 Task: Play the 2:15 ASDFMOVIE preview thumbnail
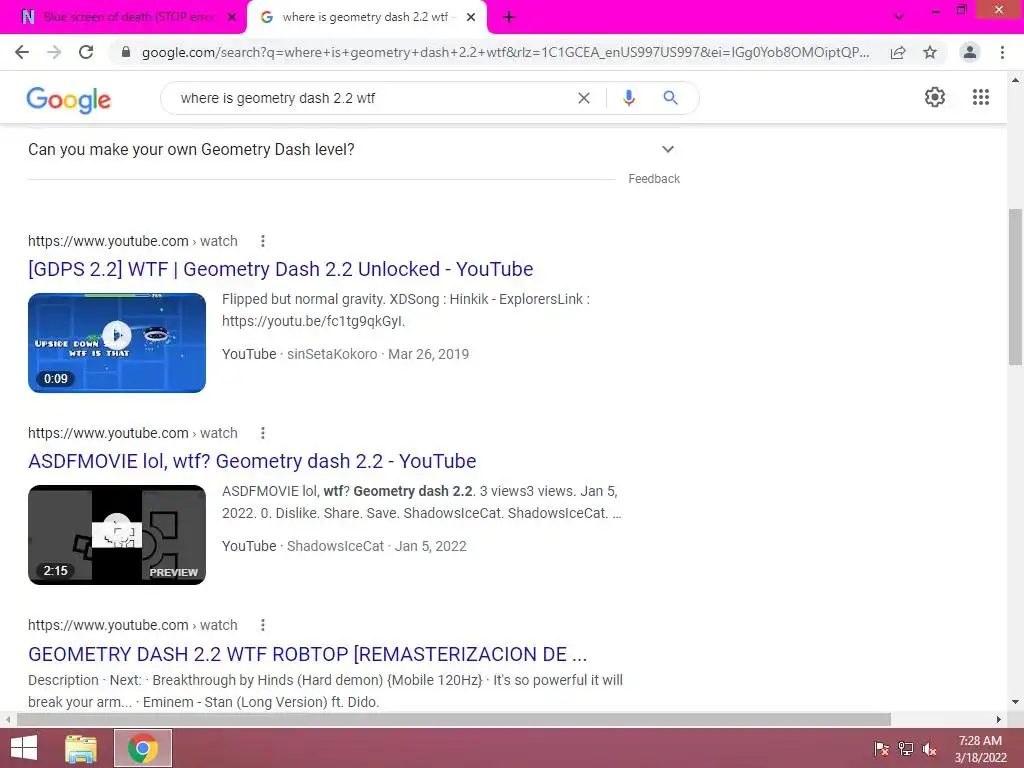pos(117,535)
